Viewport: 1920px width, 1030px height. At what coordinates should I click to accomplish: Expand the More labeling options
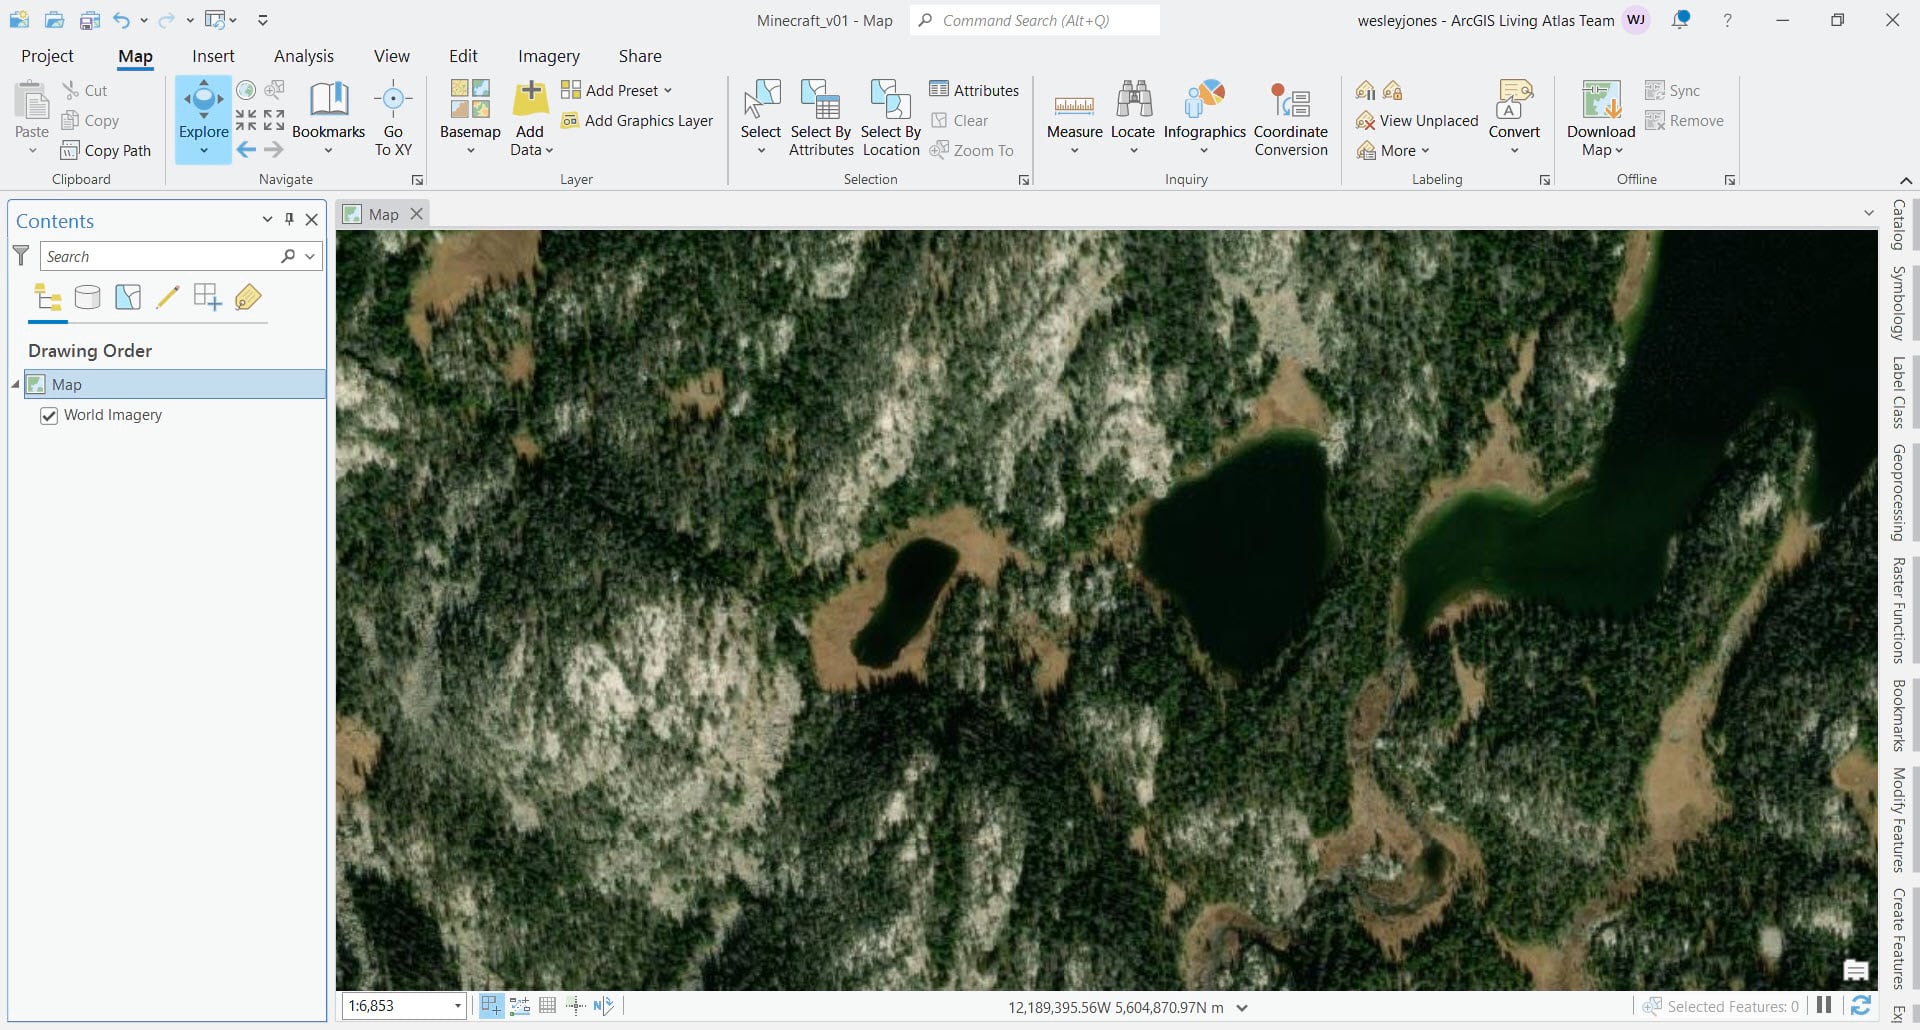1393,151
